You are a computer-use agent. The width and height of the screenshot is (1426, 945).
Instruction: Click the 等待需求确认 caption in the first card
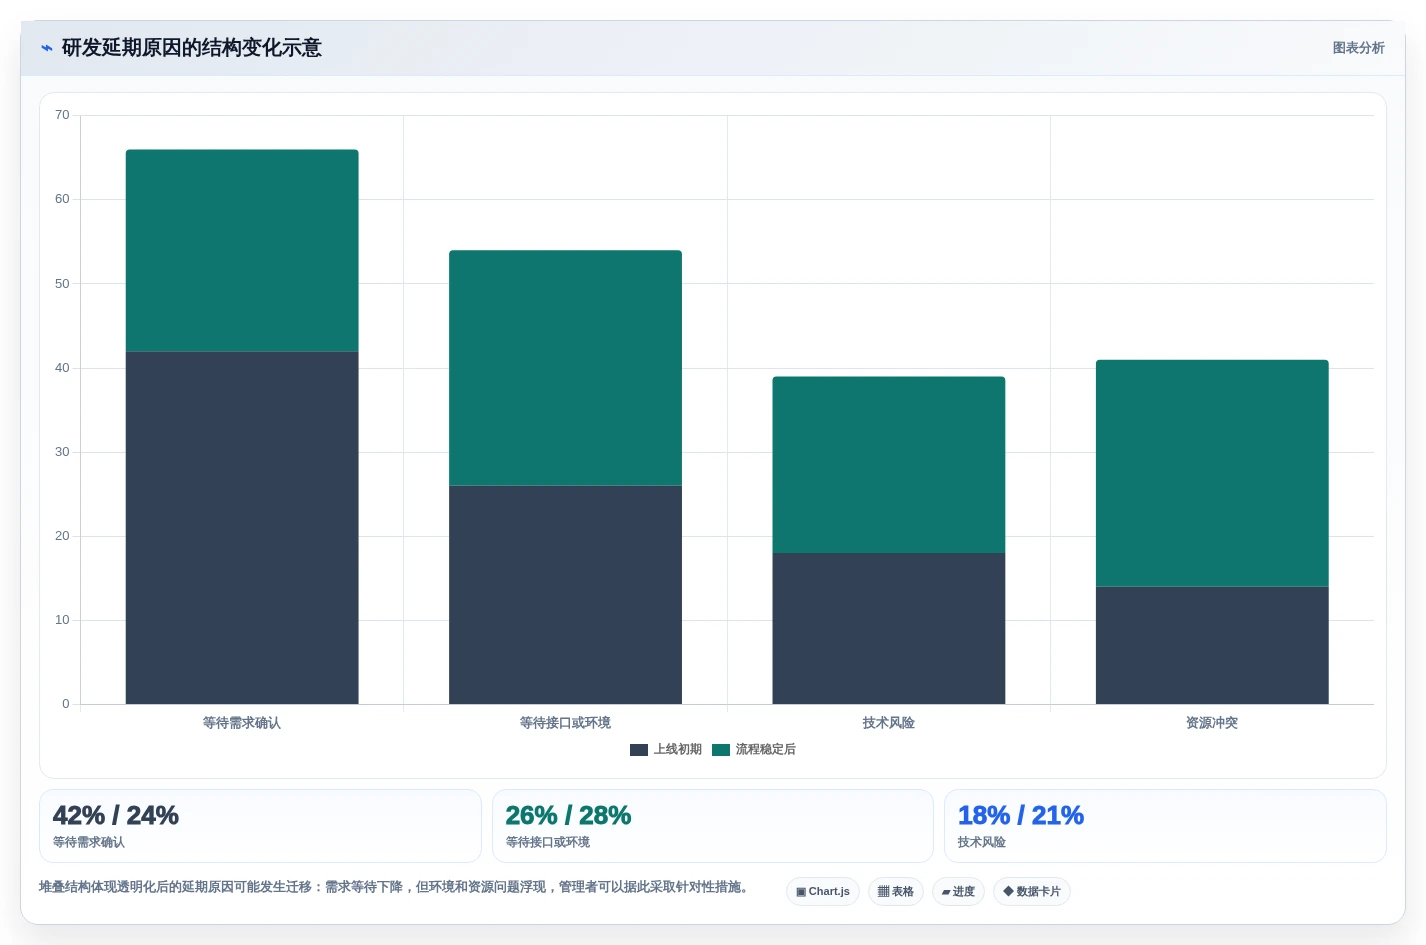[x=89, y=843]
